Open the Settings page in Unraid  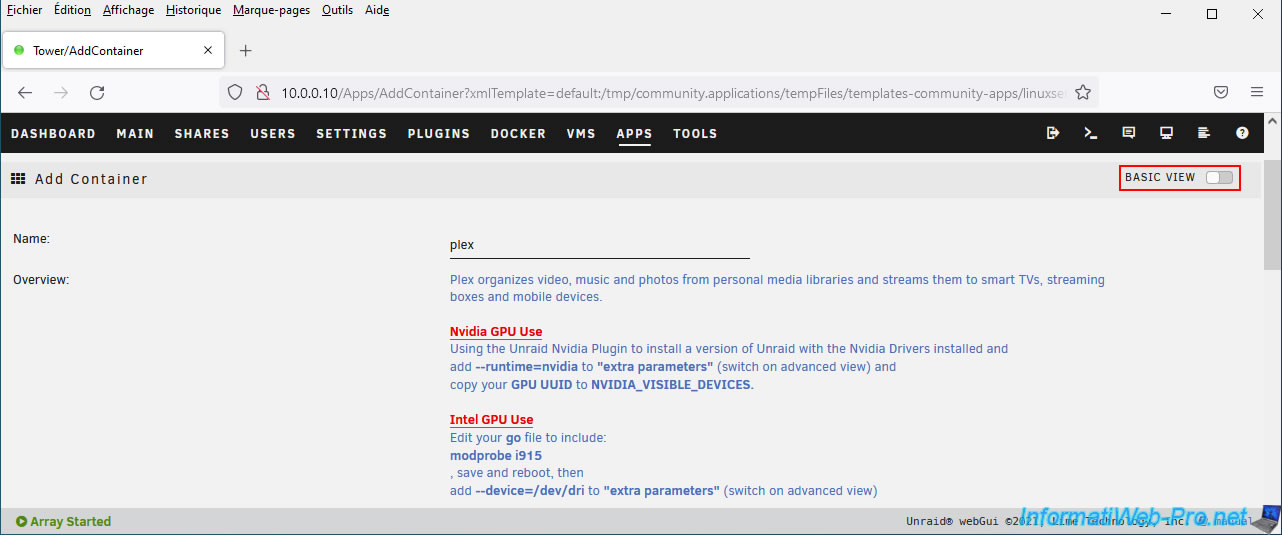pyautogui.click(x=351, y=134)
